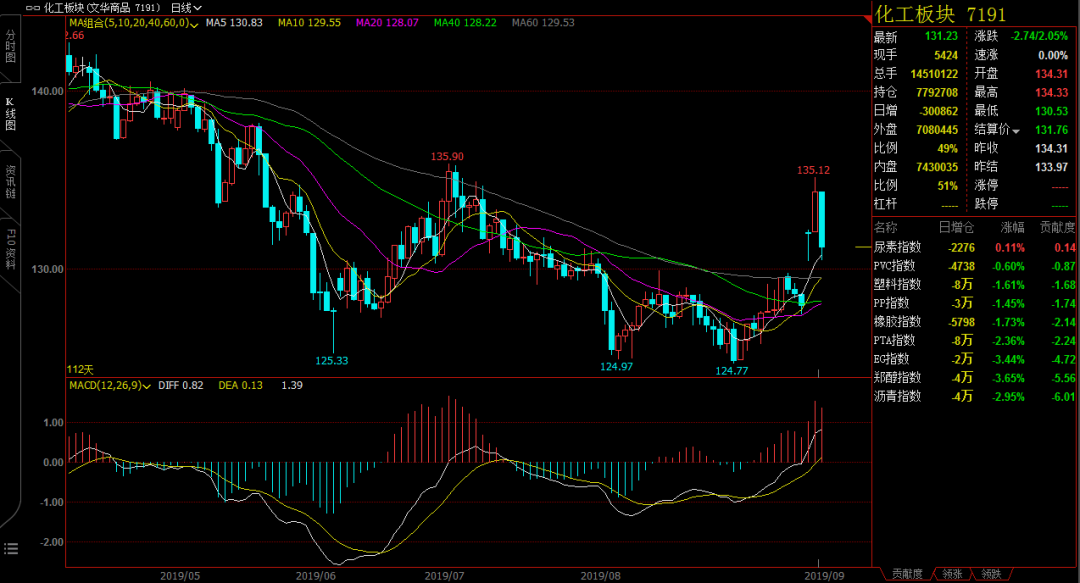Sort by the 日增仓 column header
Image resolution: width=1080 pixels, height=583 pixels.
(x=957, y=227)
